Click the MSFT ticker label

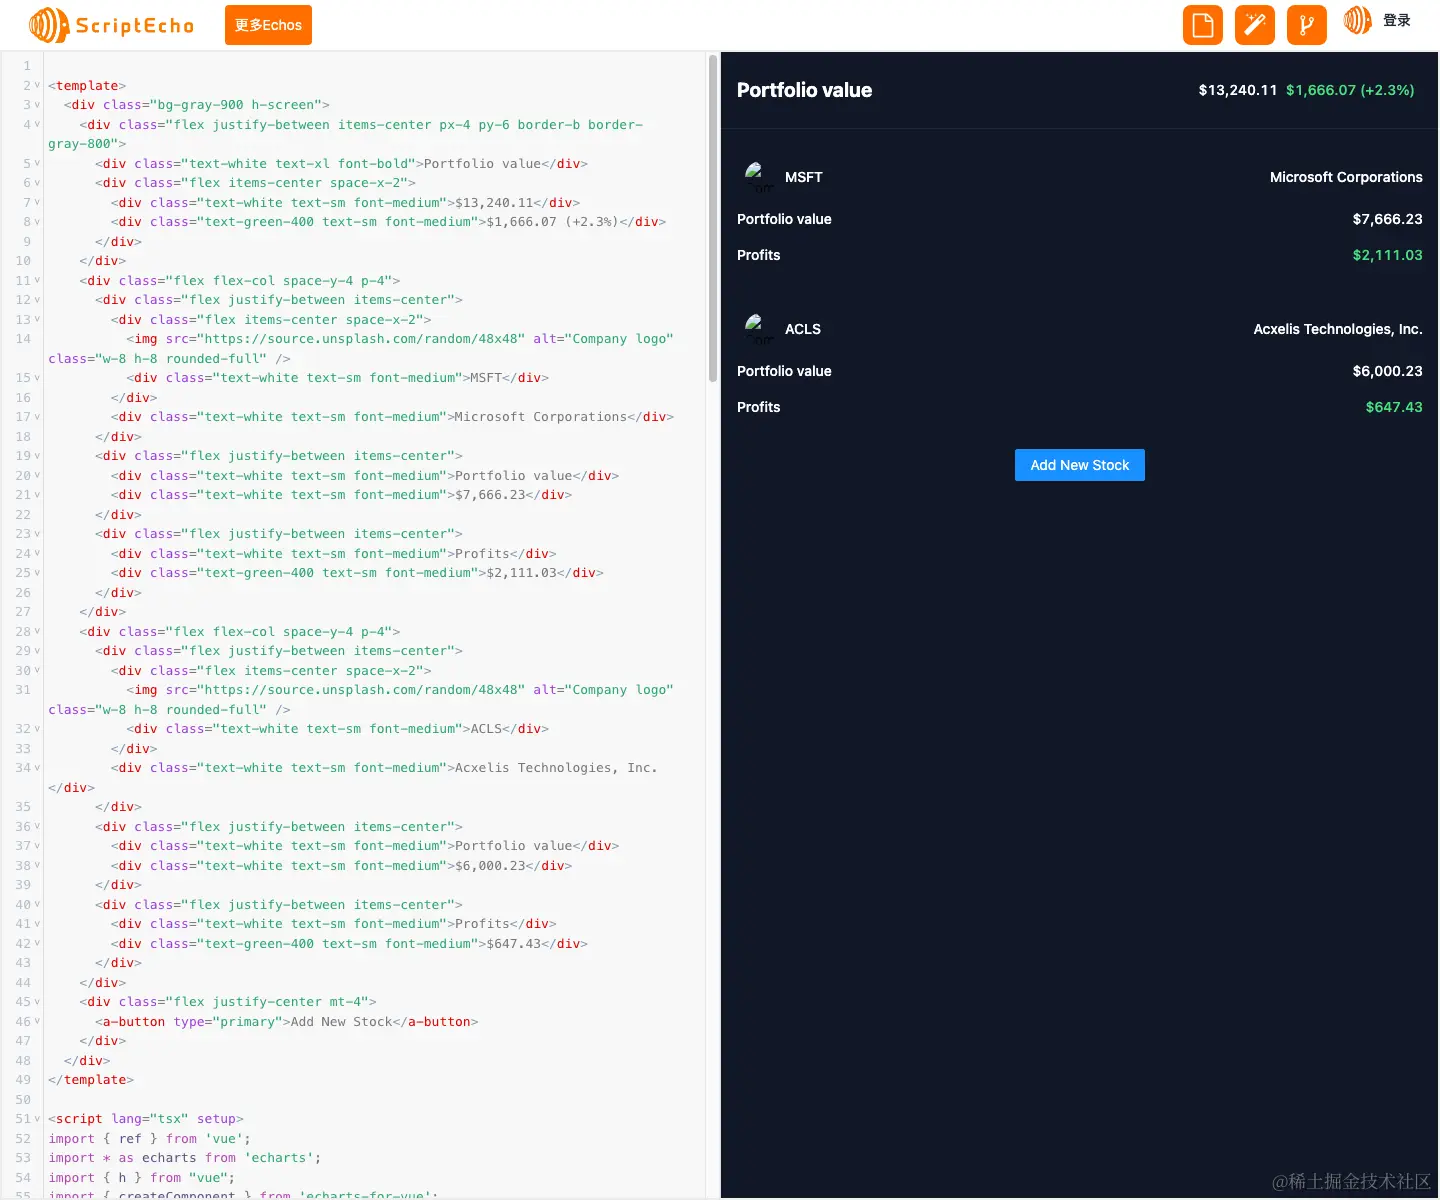pyautogui.click(x=804, y=177)
